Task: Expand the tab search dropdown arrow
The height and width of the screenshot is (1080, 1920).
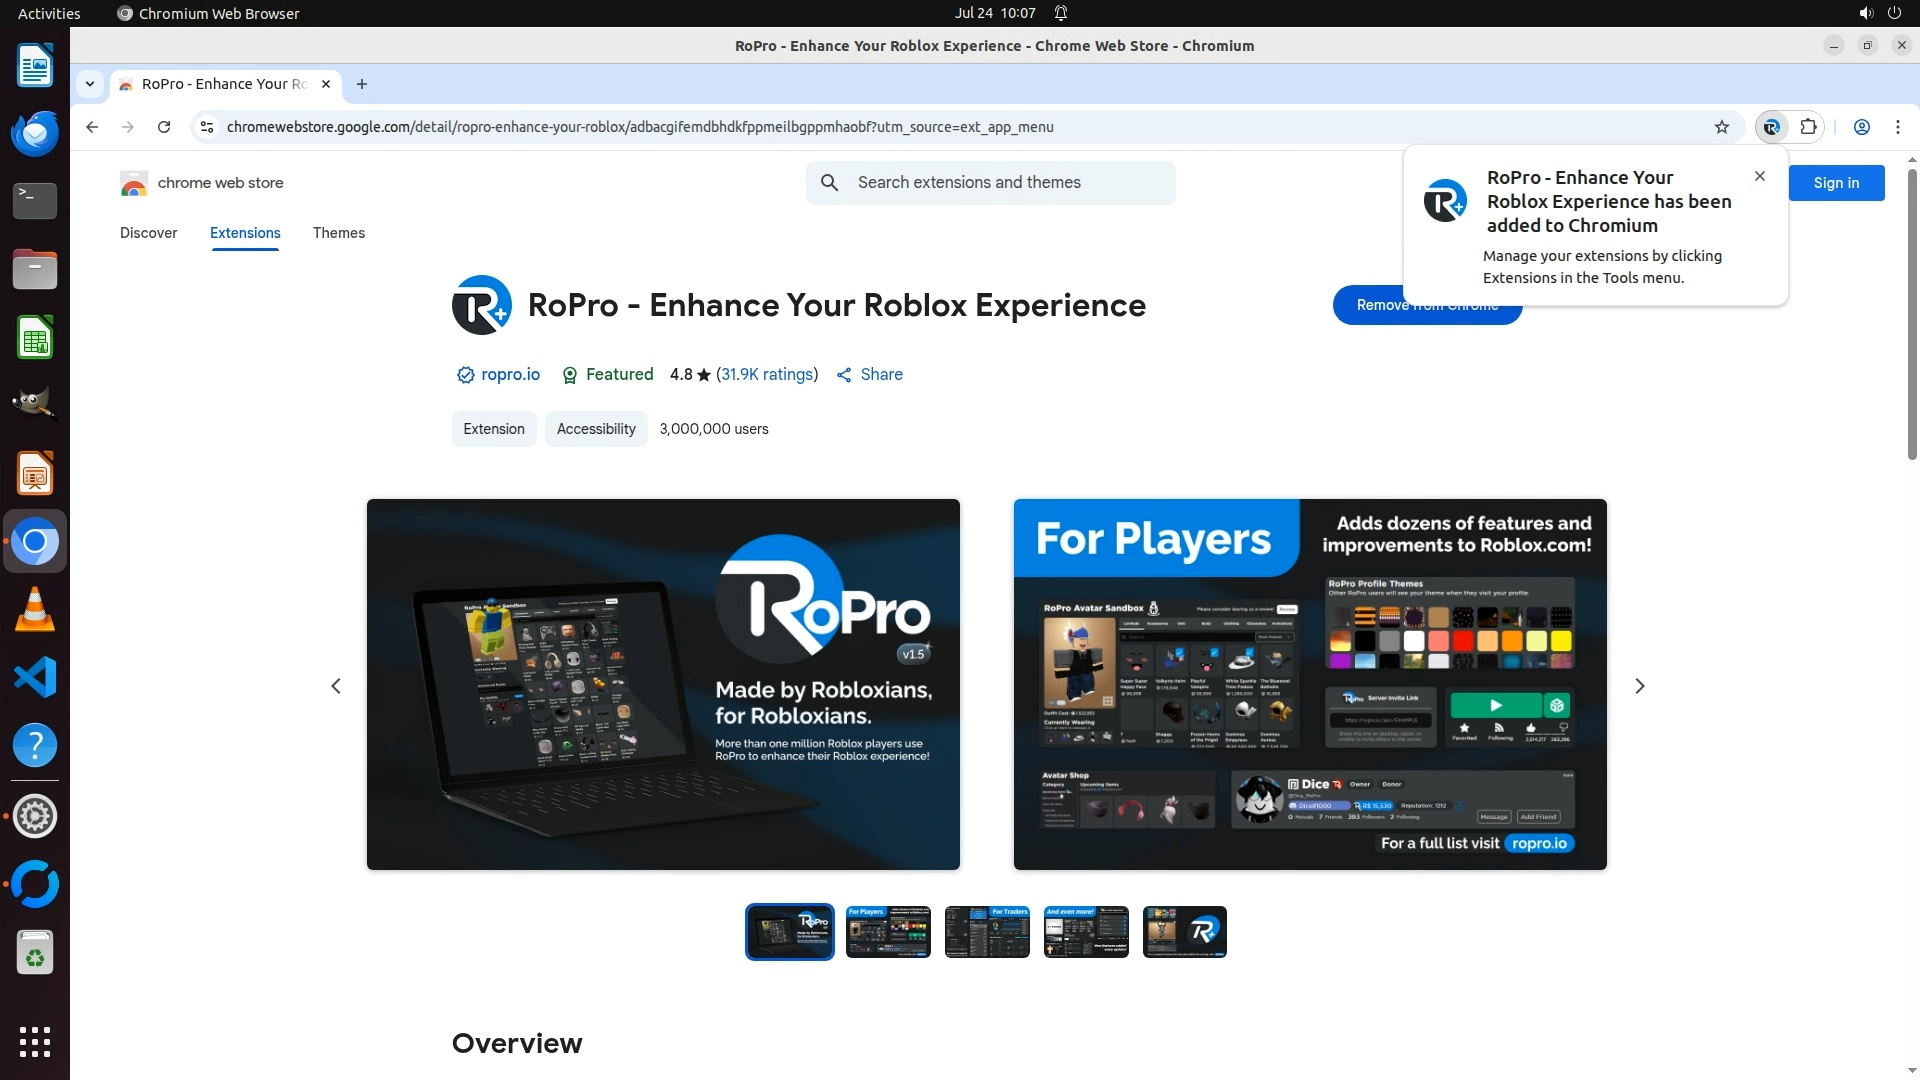Action: 90,84
